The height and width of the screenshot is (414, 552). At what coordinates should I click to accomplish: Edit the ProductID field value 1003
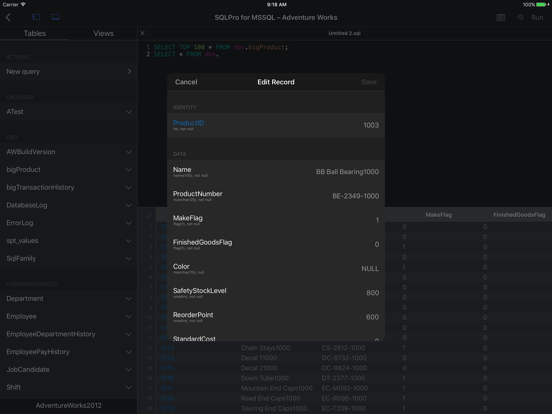(x=371, y=125)
